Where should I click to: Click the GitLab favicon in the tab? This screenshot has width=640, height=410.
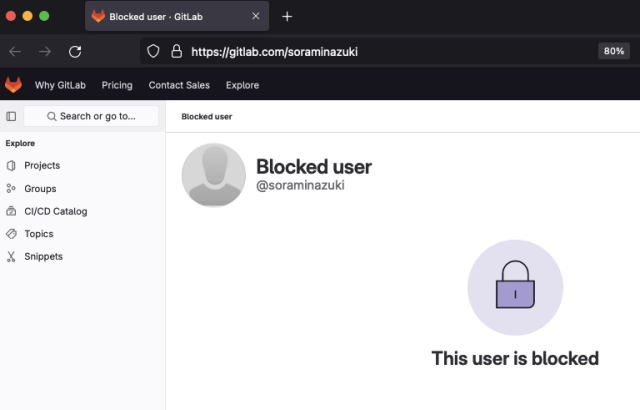pyautogui.click(x=98, y=16)
